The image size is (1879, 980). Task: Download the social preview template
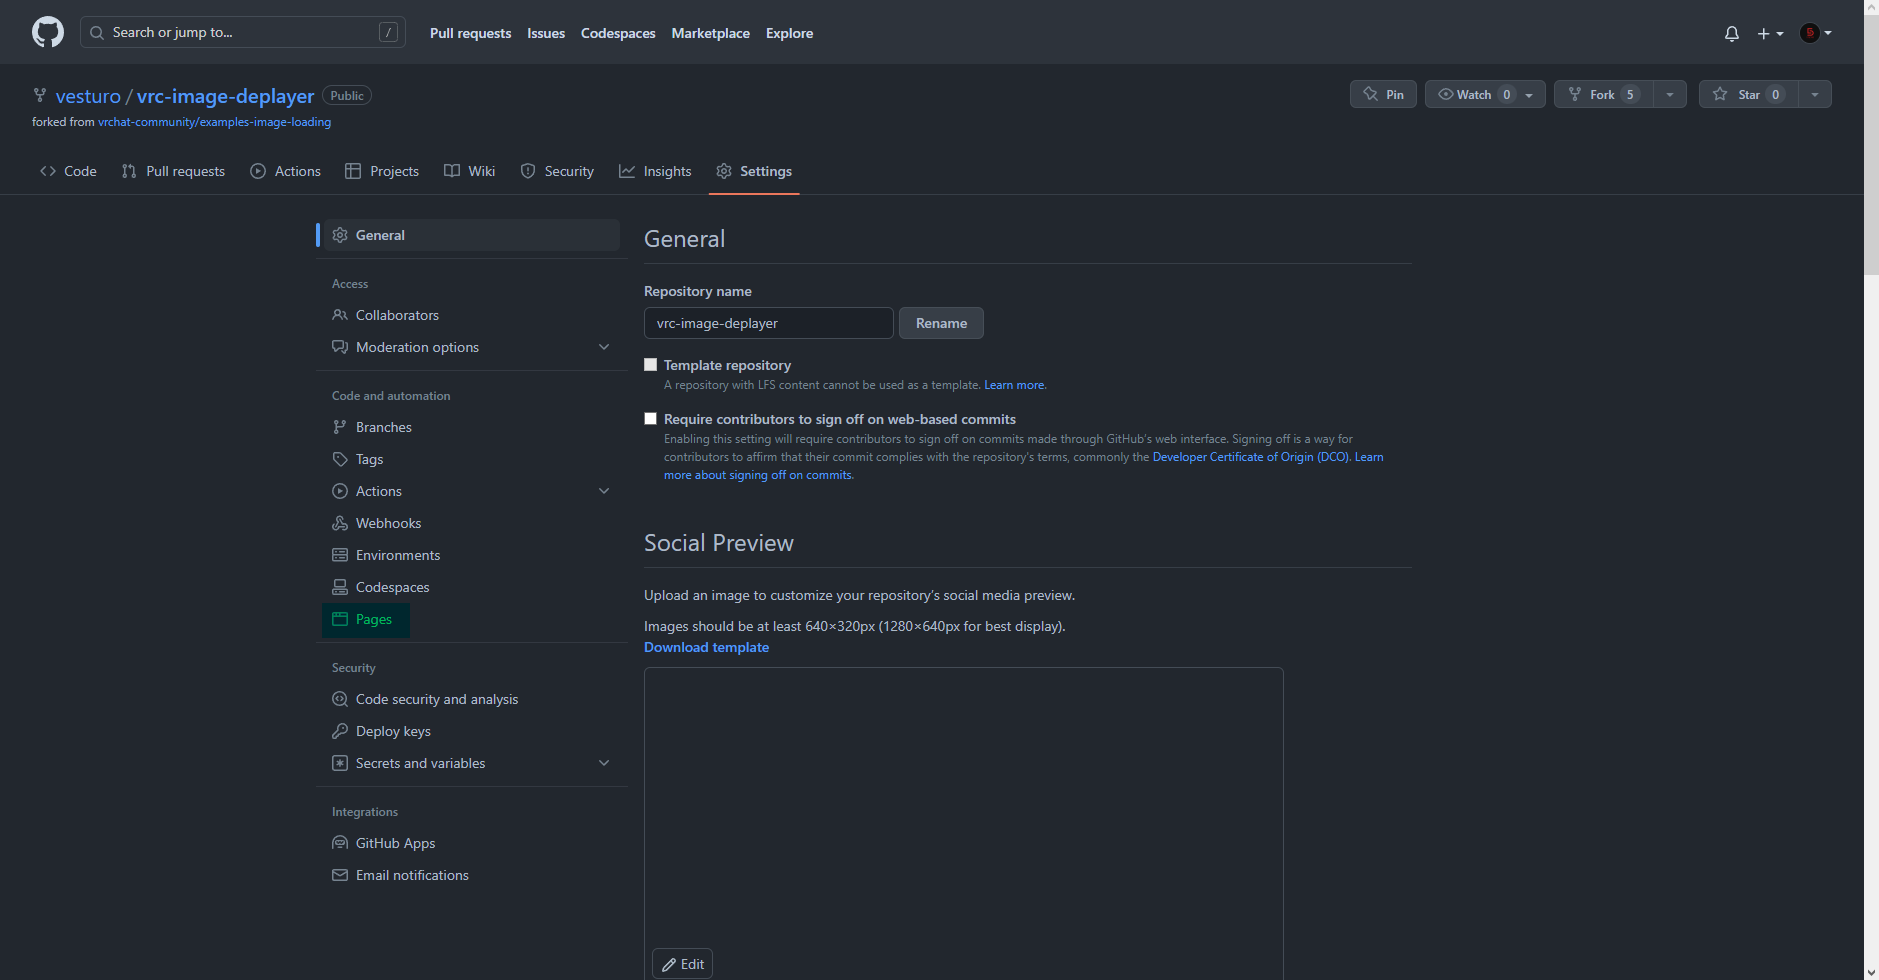[706, 647]
